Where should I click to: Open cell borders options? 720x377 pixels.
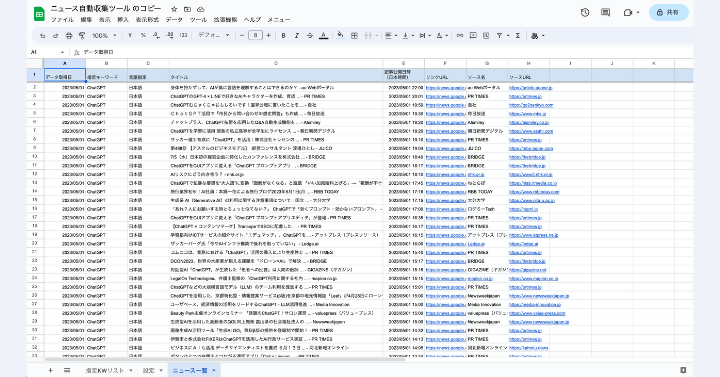click(354, 35)
